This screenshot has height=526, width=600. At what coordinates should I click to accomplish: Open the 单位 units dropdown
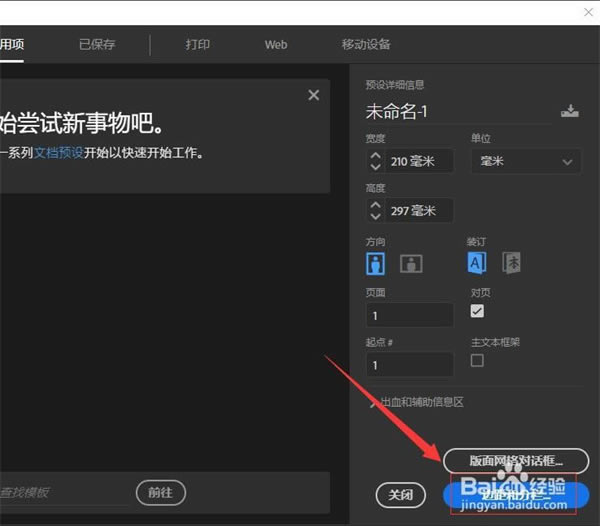click(526, 161)
